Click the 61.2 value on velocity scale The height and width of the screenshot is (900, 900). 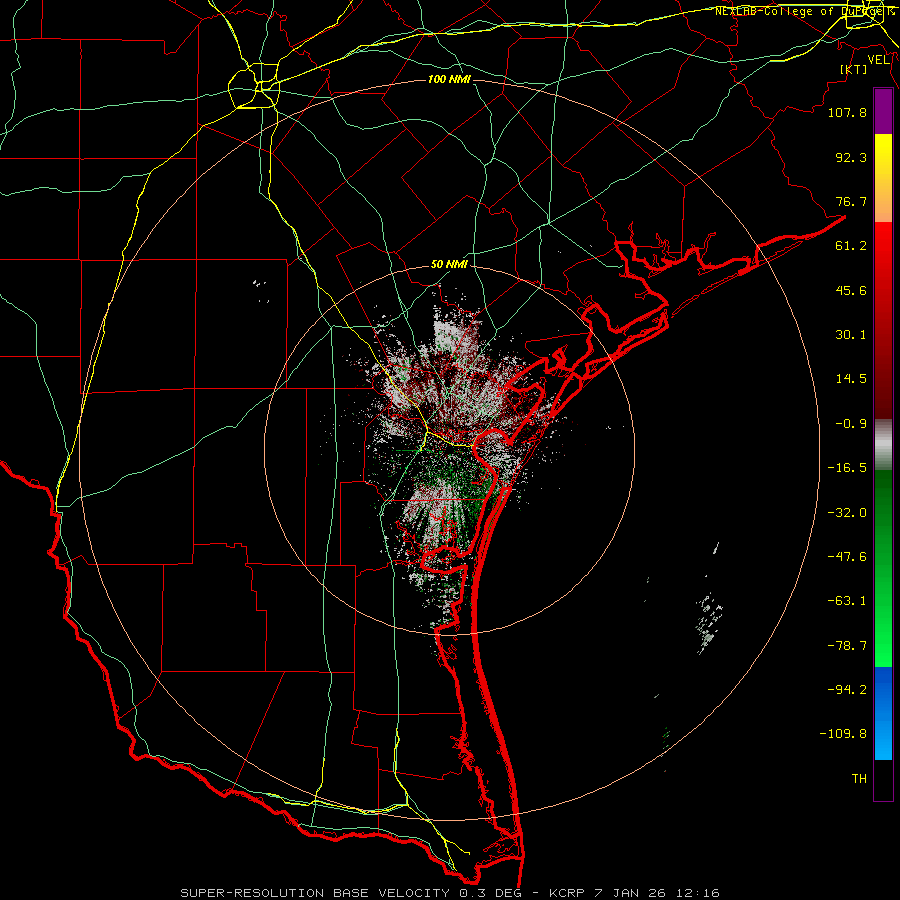click(x=851, y=246)
